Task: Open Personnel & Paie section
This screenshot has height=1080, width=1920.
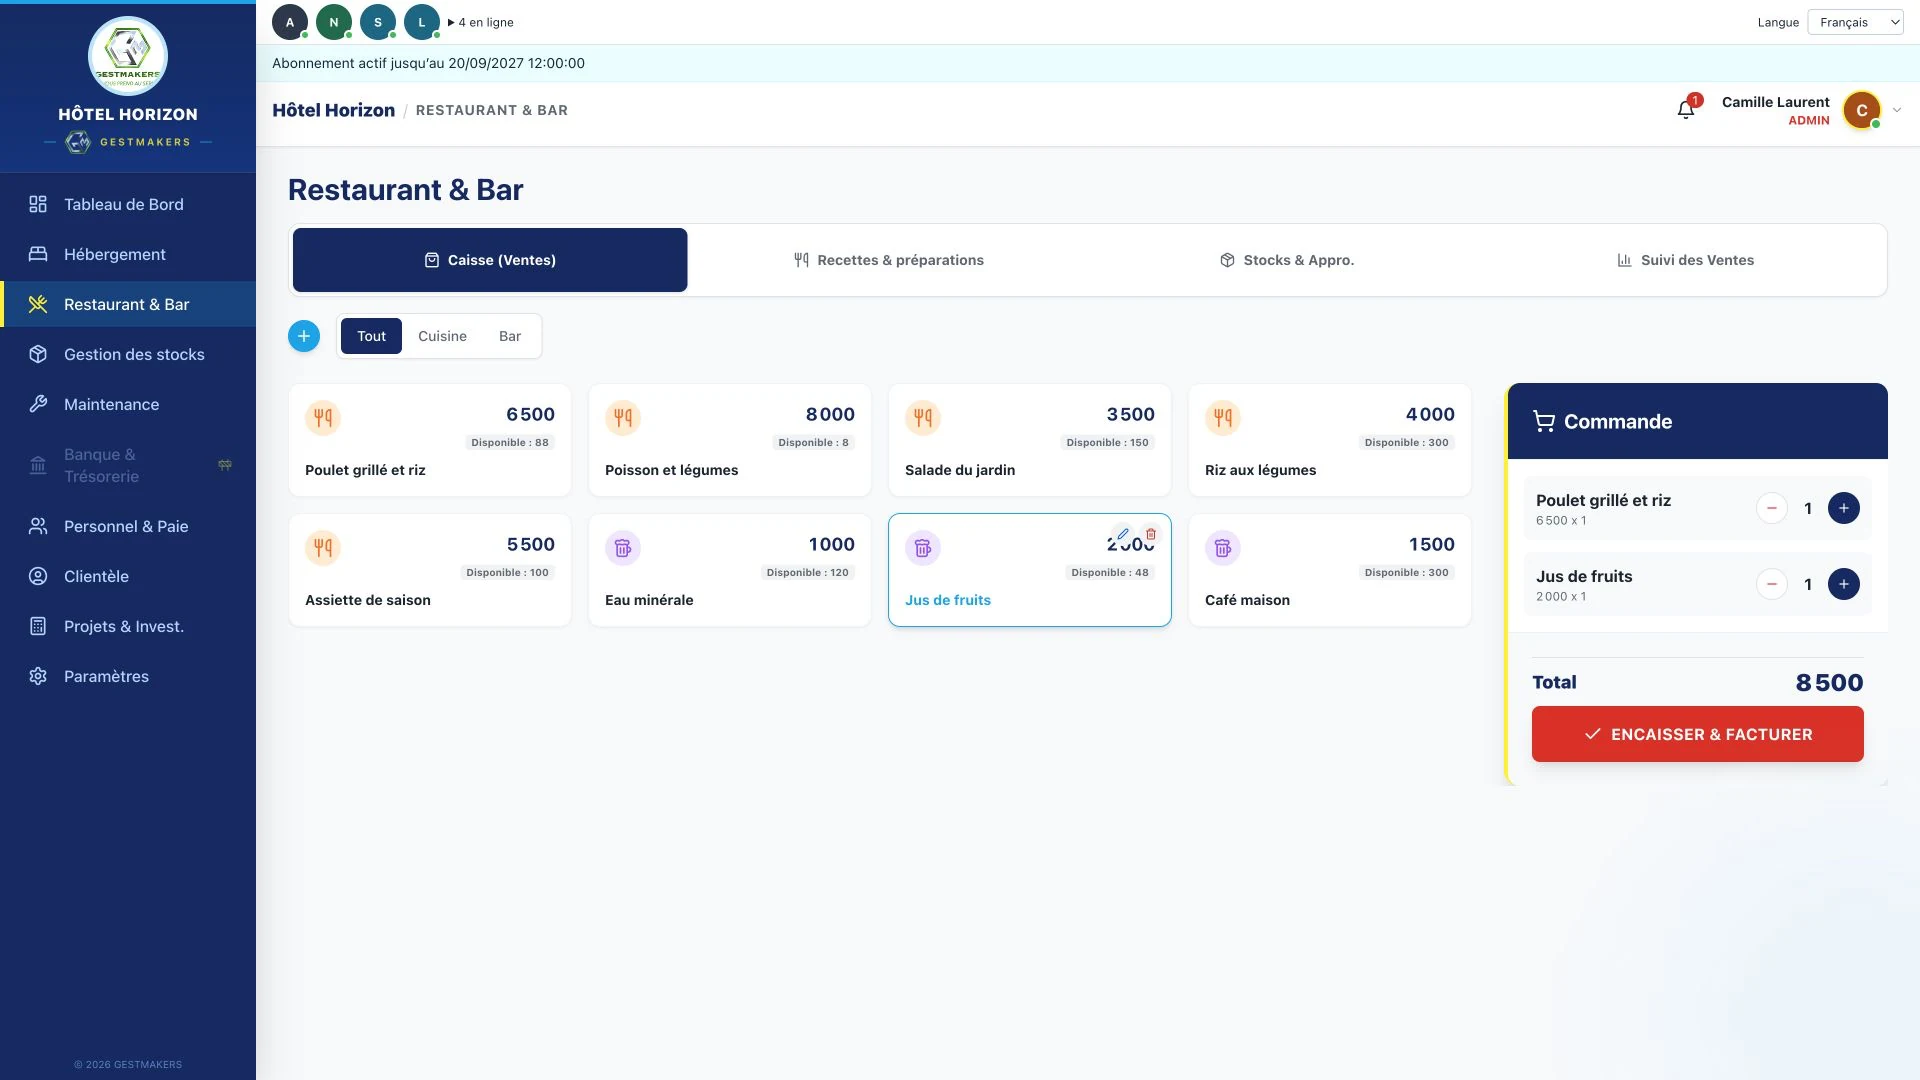Action: tap(128, 526)
